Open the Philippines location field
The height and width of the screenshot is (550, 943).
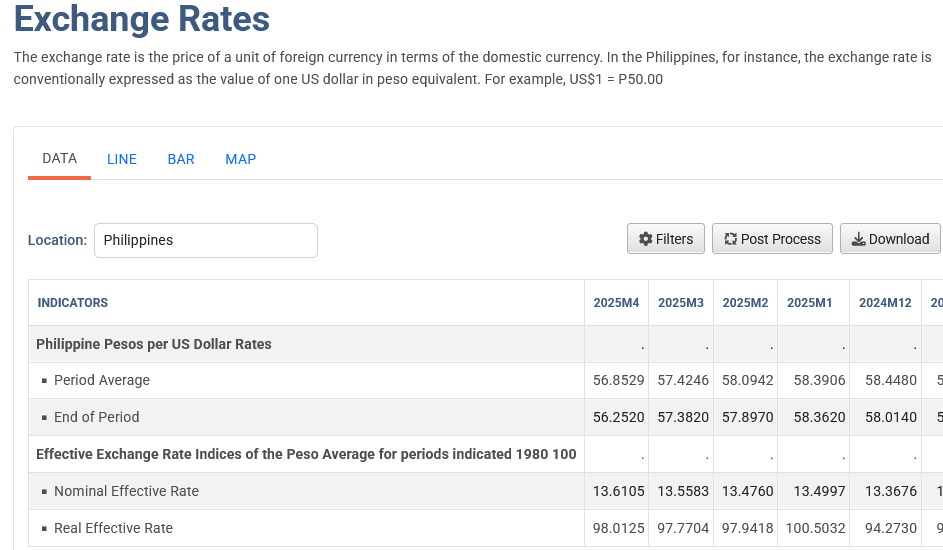[x=206, y=240]
